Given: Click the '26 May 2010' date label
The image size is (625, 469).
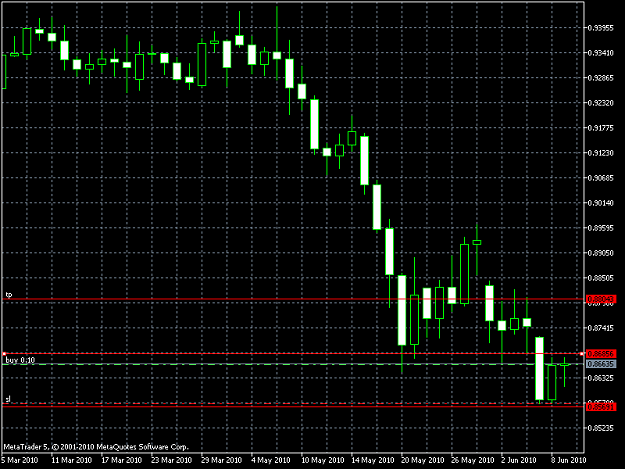Looking at the screenshot, I should (x=472, y=460).
